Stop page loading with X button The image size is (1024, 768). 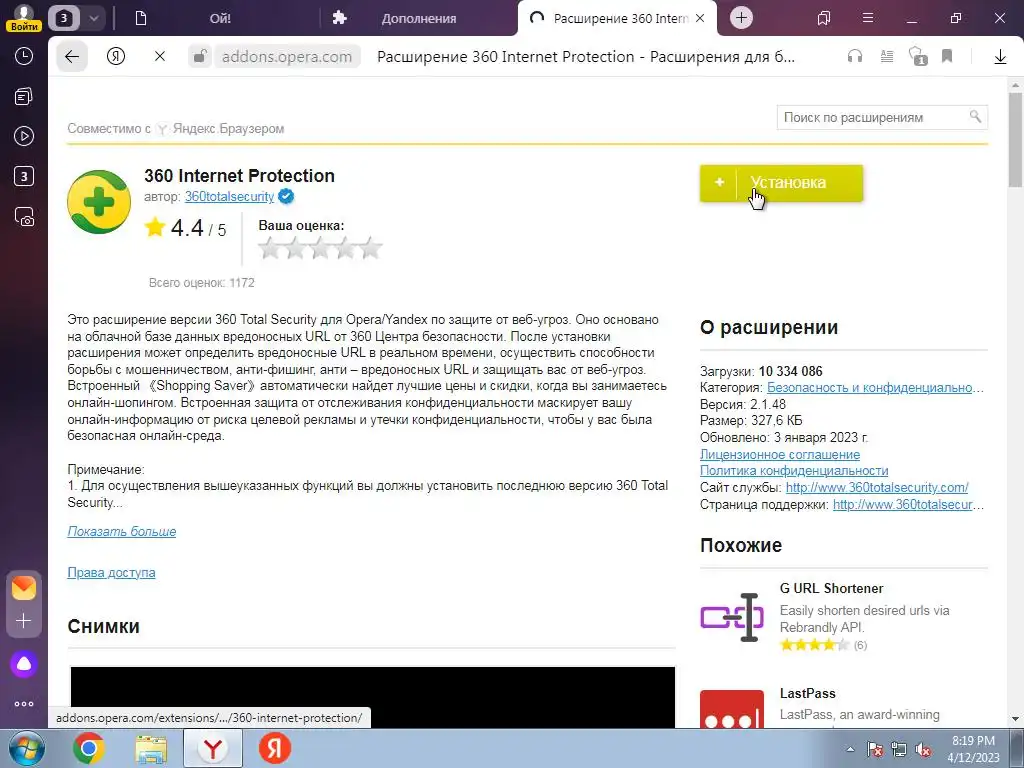click(x=159, y=57)
